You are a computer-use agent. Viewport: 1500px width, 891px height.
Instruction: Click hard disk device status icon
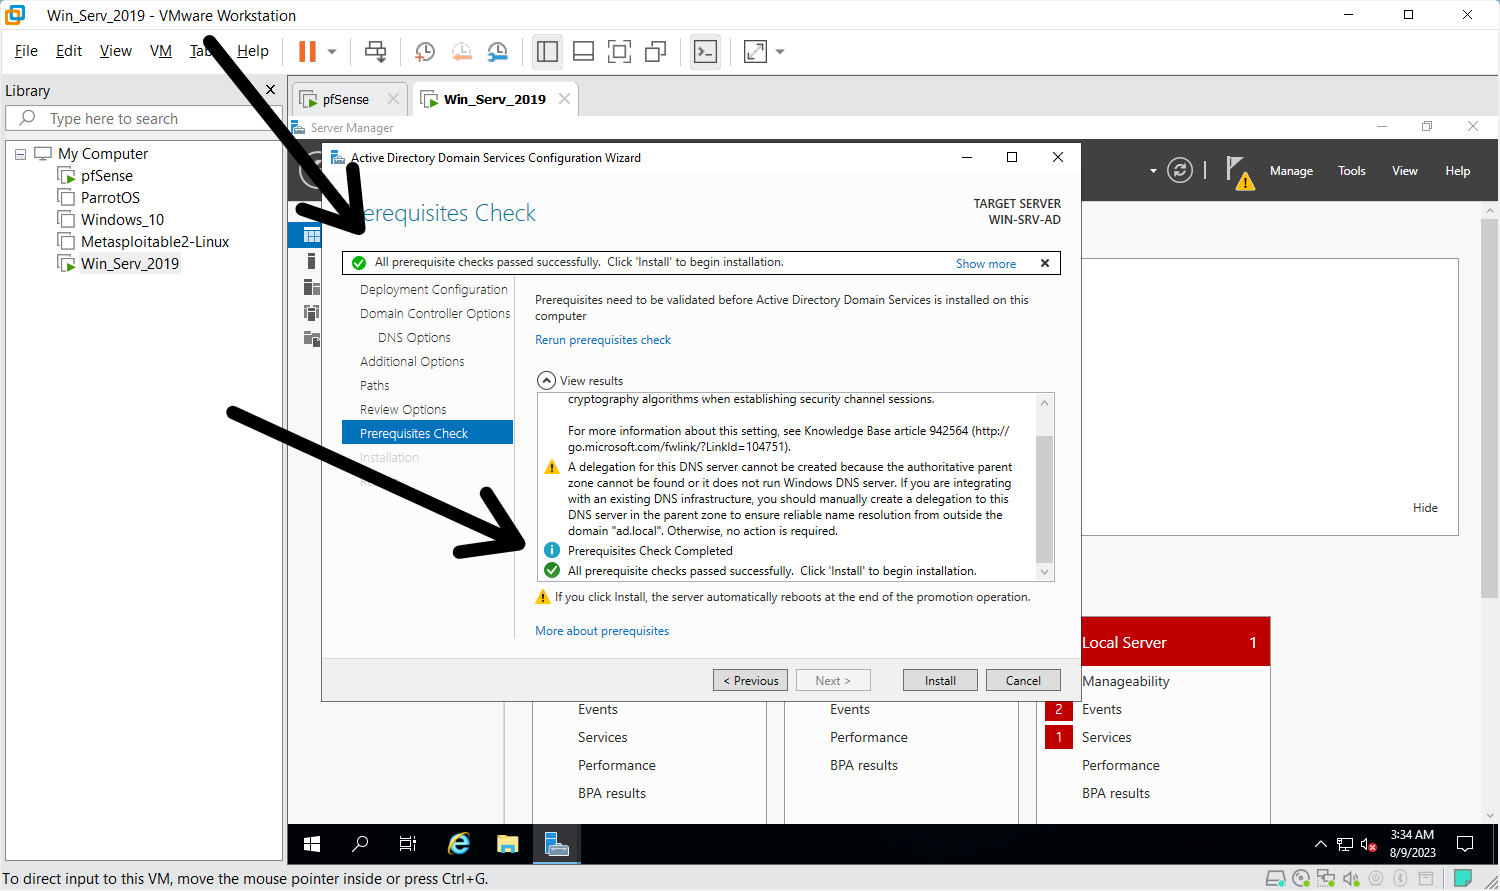(x=1276, y=879)
